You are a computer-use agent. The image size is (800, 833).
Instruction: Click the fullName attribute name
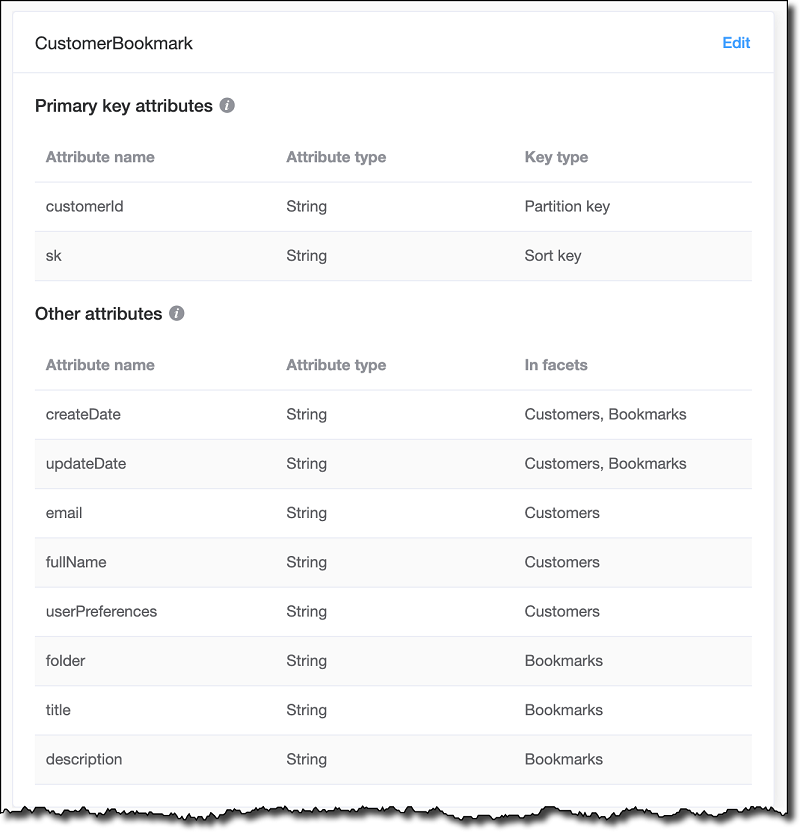coord(76,562)
